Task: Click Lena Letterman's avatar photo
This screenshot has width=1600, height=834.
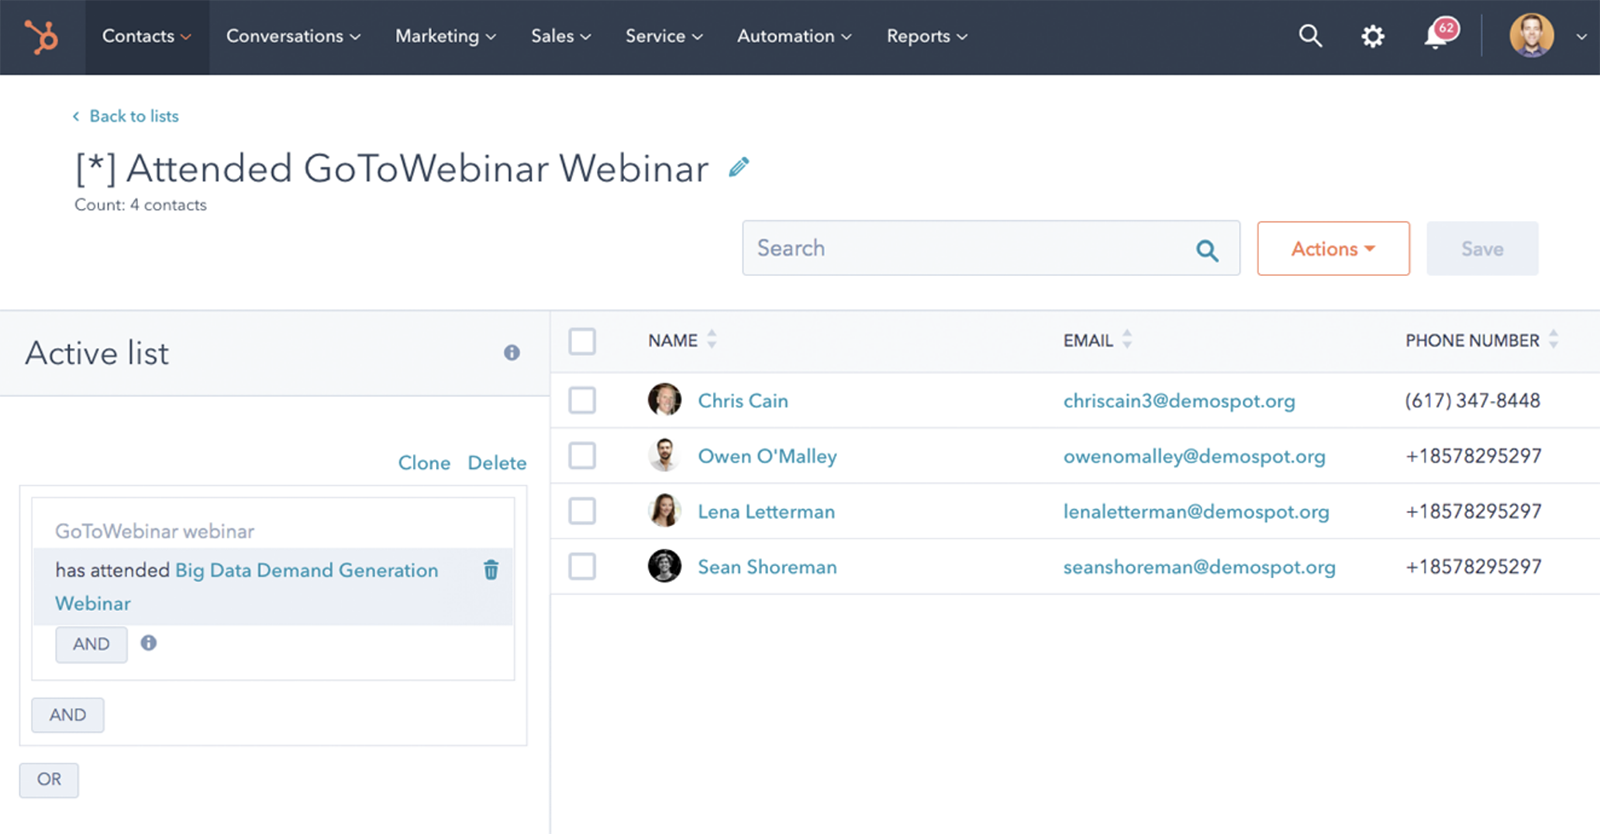Action: [665, 511]
